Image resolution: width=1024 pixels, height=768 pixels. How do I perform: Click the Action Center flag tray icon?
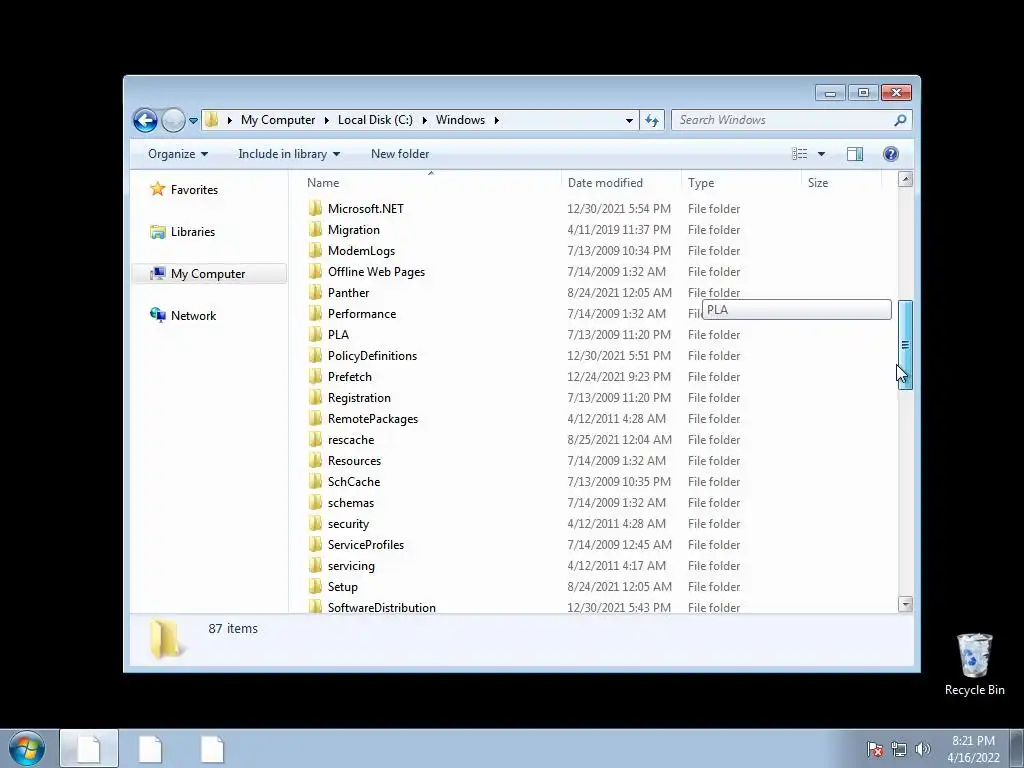875,749
